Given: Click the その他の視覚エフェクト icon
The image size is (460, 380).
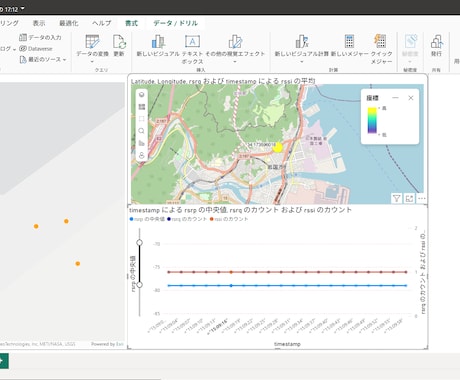Looking at the screenshot, I should coord(235,42).
